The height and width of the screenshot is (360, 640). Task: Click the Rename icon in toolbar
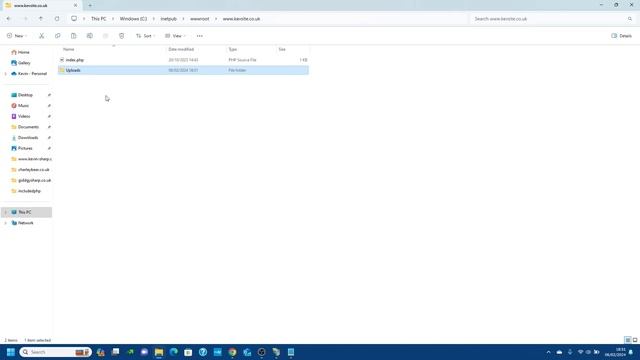[90, 36]
